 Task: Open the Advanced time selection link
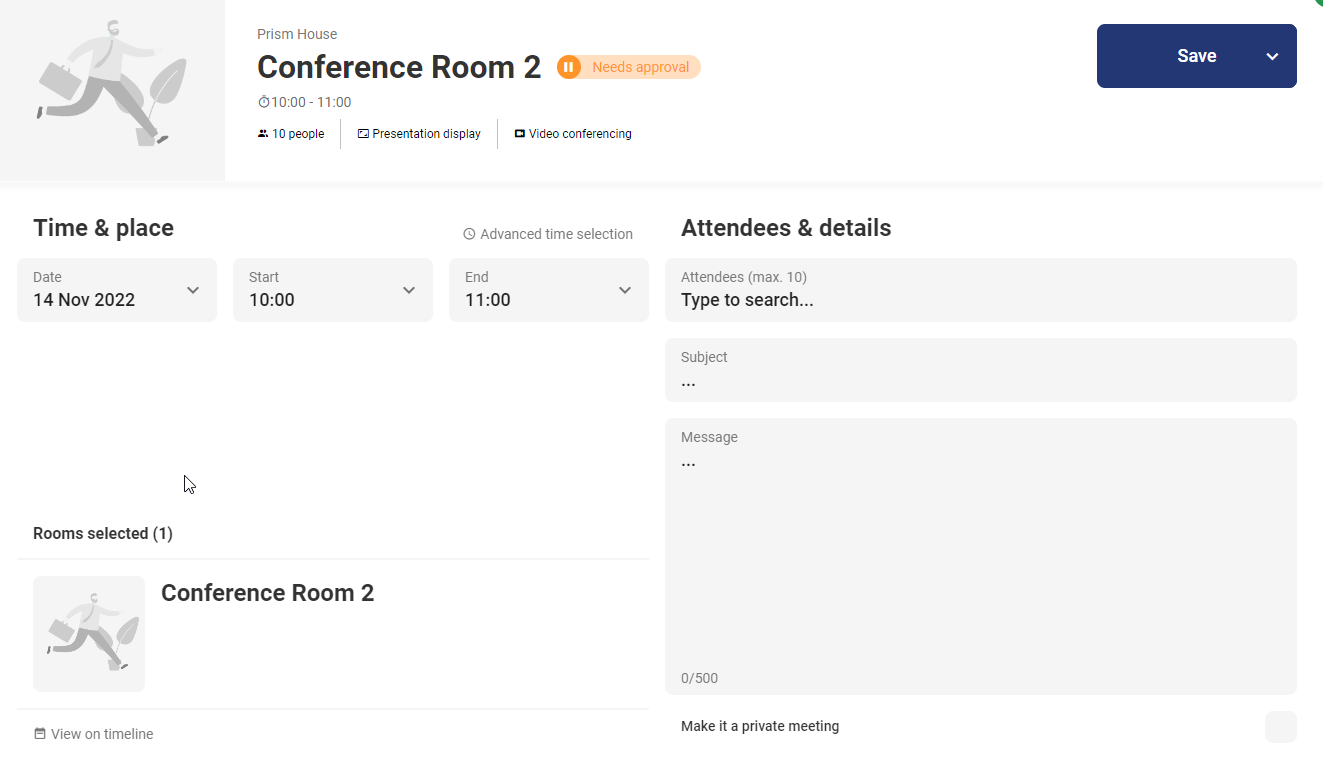coord(556,234)
